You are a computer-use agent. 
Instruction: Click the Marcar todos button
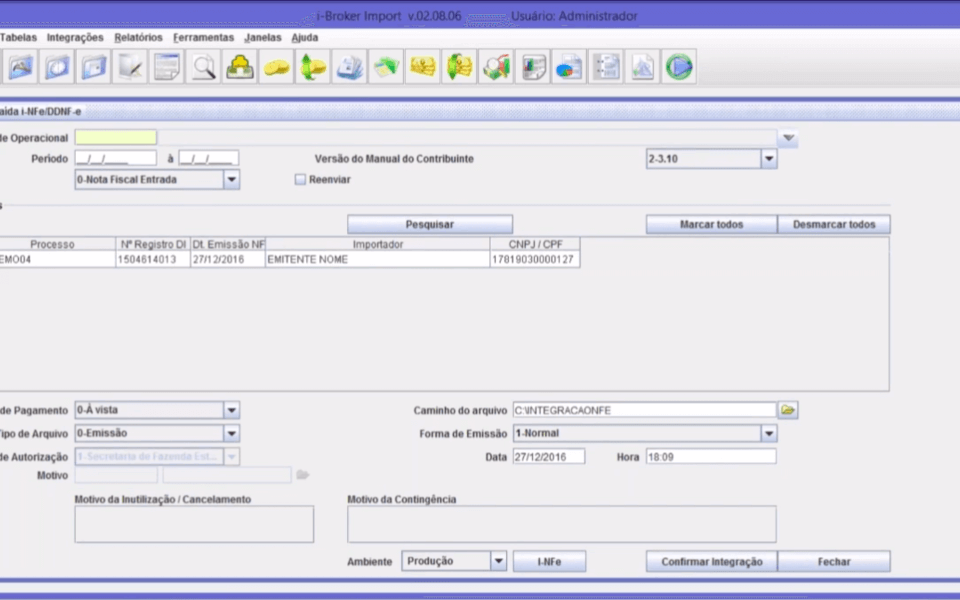click(711, 224)
